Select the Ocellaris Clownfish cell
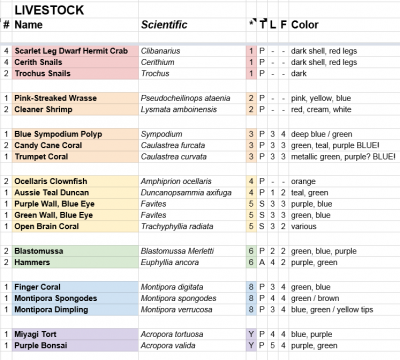The height and width of the screenshot is (360, 400). (76, 181)
